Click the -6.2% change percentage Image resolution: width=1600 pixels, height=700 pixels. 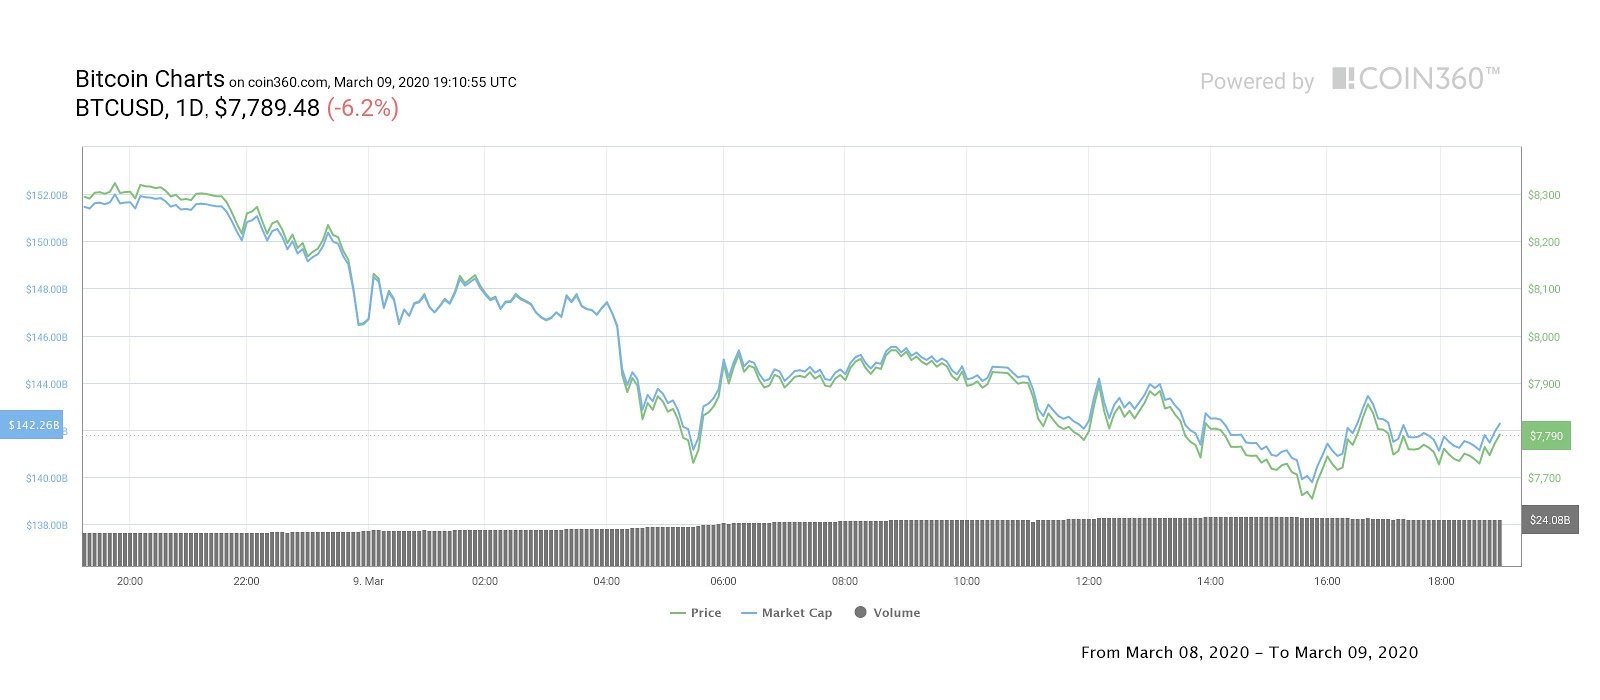[x=363, y=108]
